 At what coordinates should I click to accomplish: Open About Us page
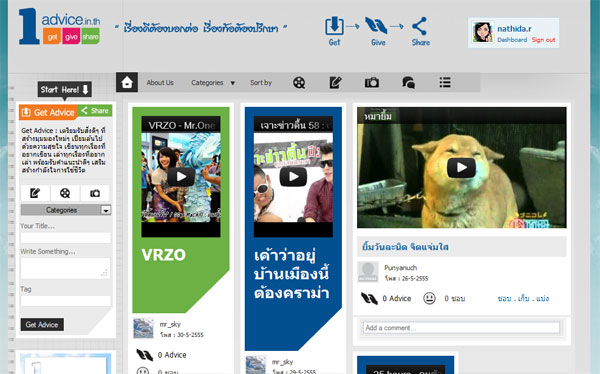160,82
